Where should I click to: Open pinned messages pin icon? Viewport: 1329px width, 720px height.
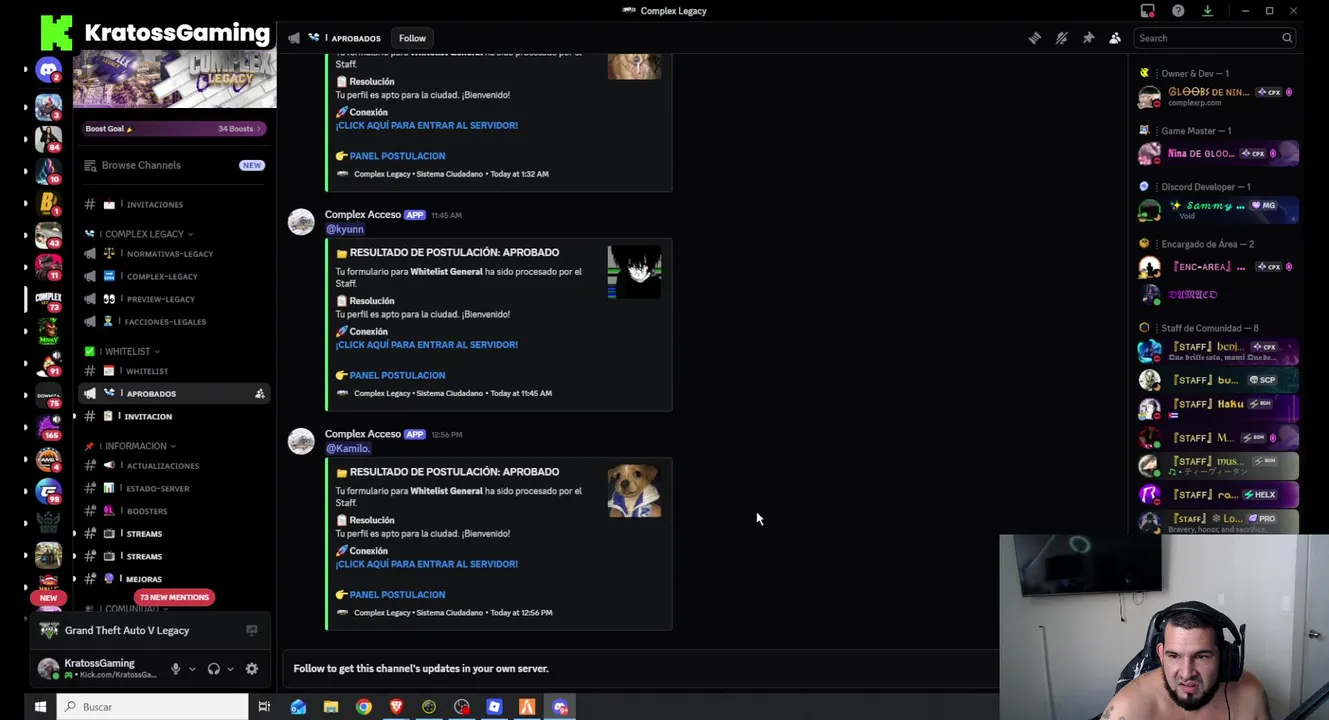1088,38
